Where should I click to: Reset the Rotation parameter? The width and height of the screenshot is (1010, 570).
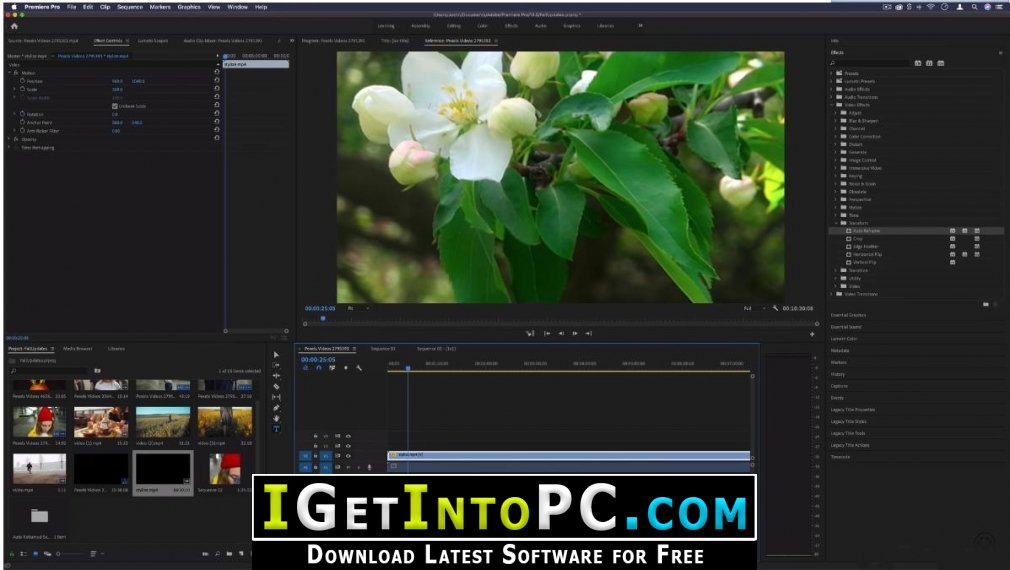point(216,113)
